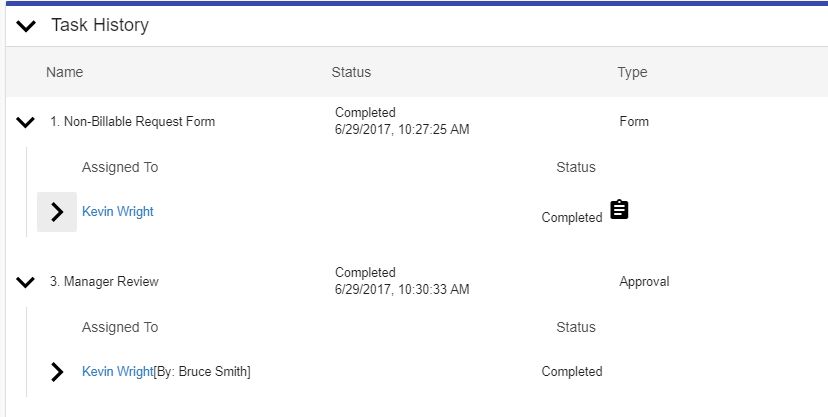
Task: Expand Kevin Wright [By: Bruce Smith] details
Action: pos(57,372)
